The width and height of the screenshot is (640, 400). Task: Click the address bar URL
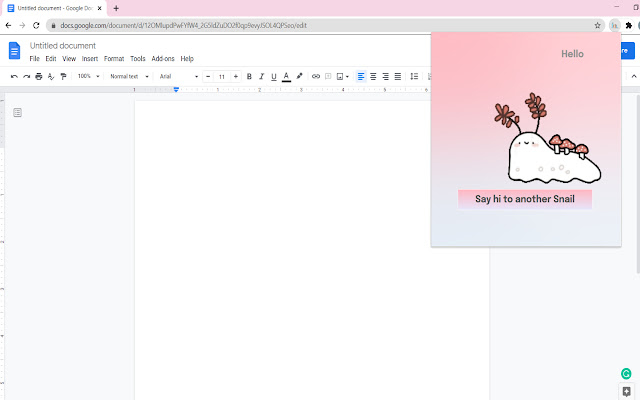tap(184, 25)
